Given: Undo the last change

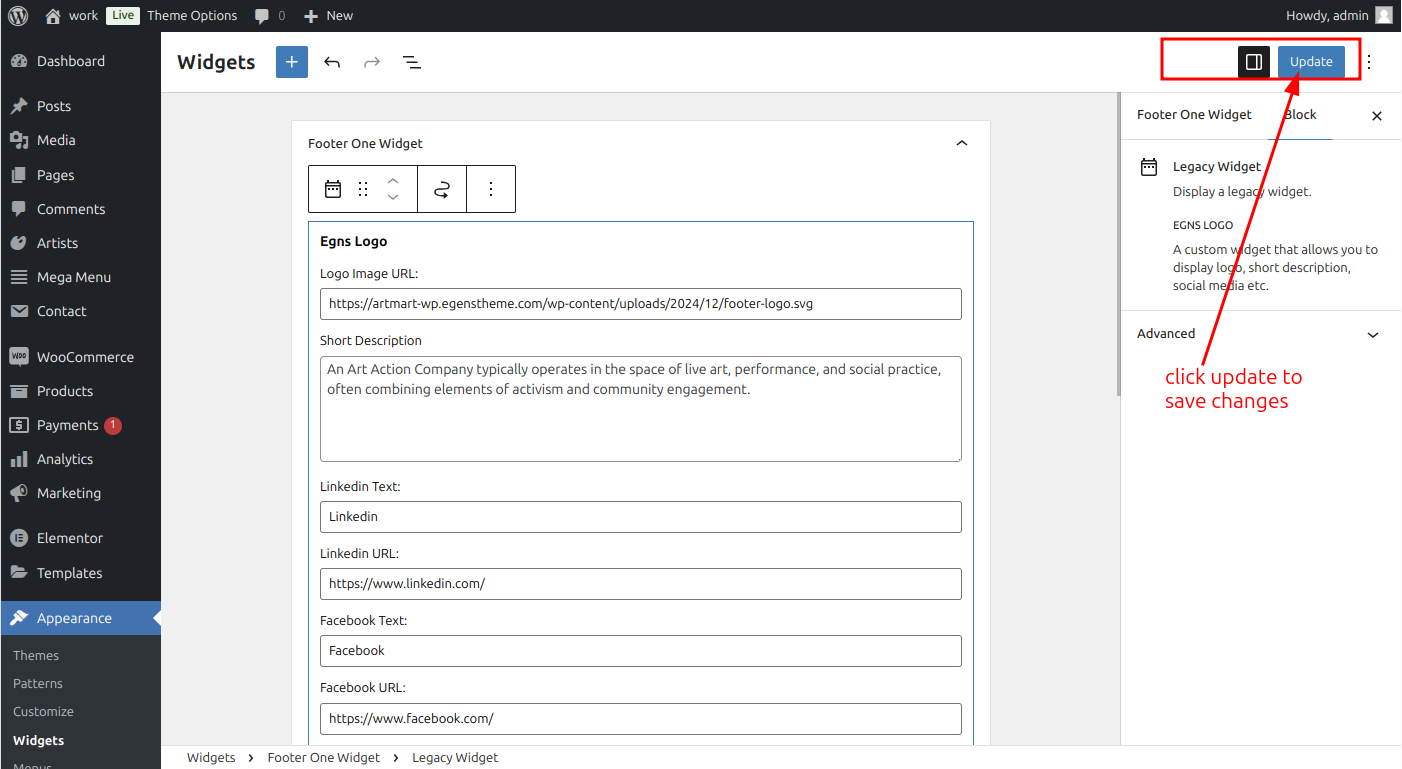Looking at the screenshot, I should coord(332,62).
